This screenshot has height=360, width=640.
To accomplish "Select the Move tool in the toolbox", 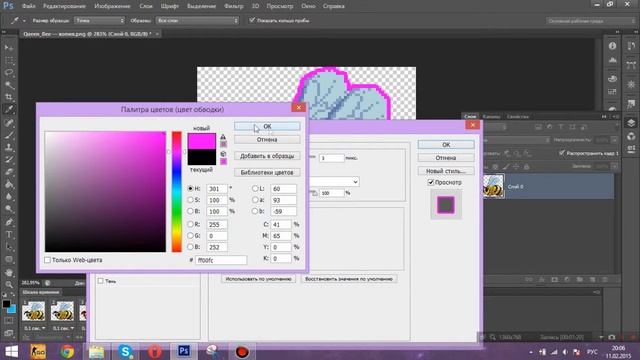I will point(9,48).
